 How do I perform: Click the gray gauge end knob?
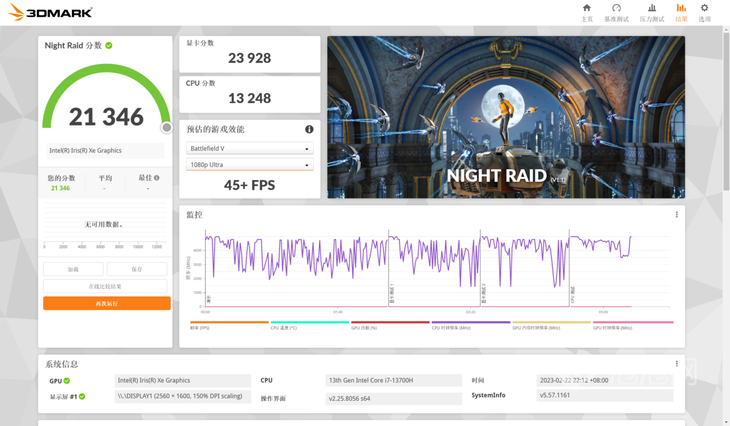[x=166, y=128]
